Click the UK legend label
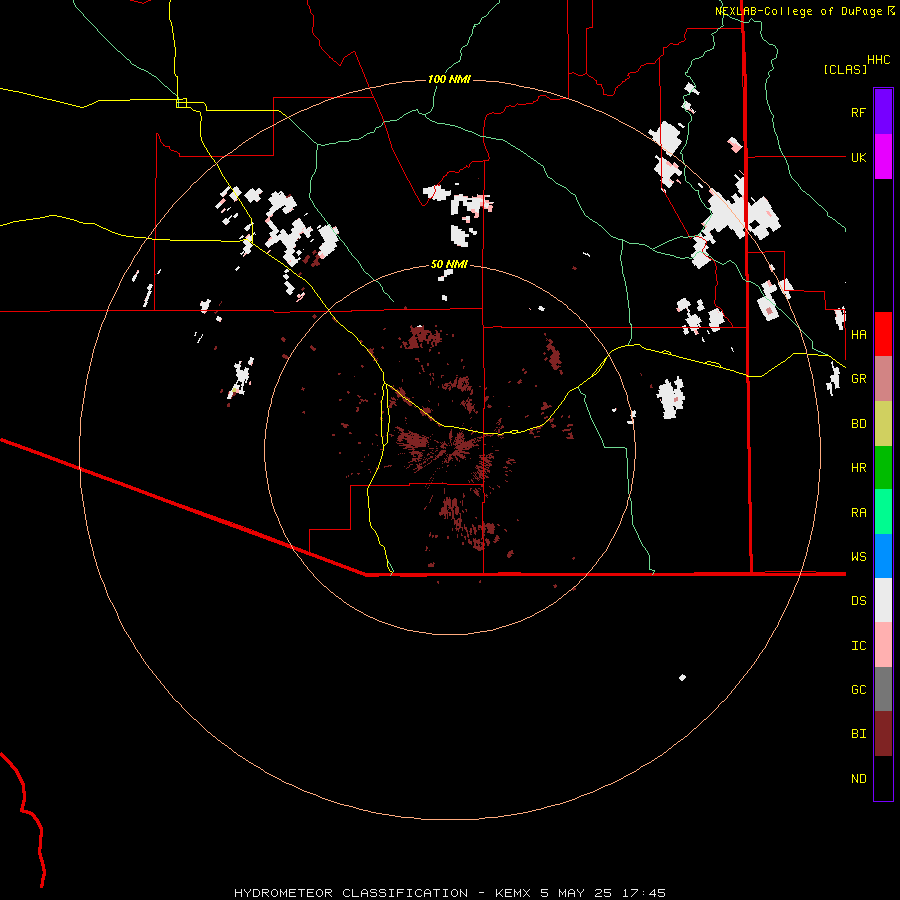Image resolution: width=900 pixels, height=900 pixels. click(x=858, y=157)
